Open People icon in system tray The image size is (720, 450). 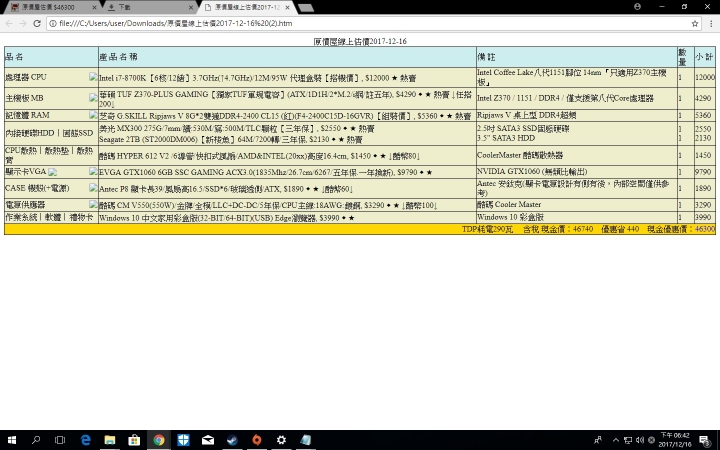pyautogui.click(x=597, y=440)
